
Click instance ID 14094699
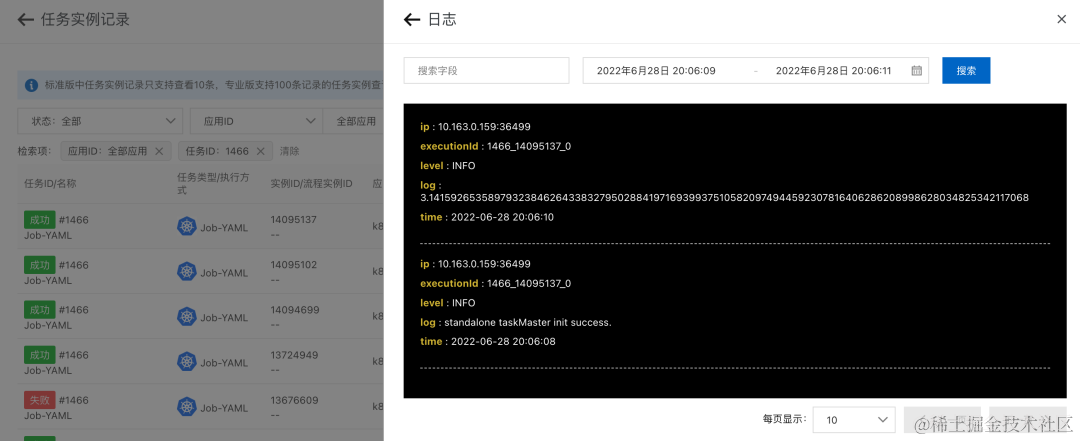pyautogui.click(x=295, y=310)
